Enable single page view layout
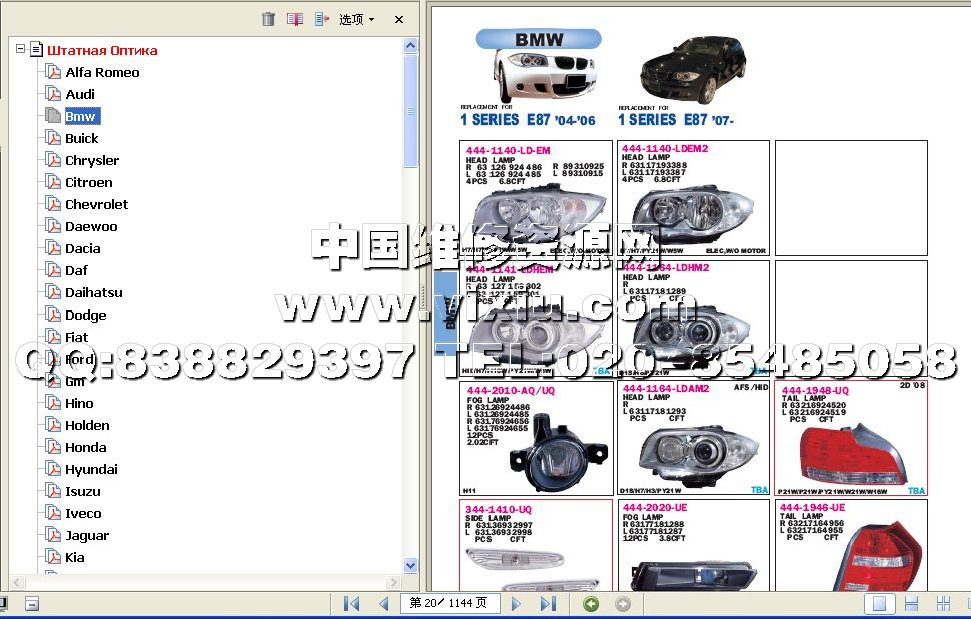Image resolution: width=971 pixels, height=619 pixels. tap(879, 603)
